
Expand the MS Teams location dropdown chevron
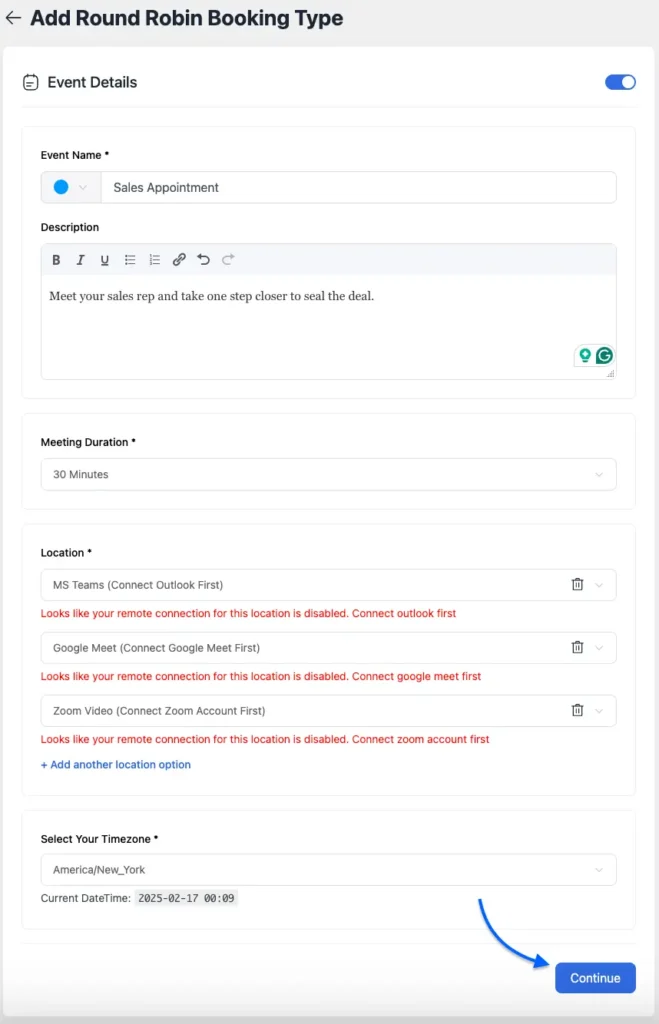point(600,585)
